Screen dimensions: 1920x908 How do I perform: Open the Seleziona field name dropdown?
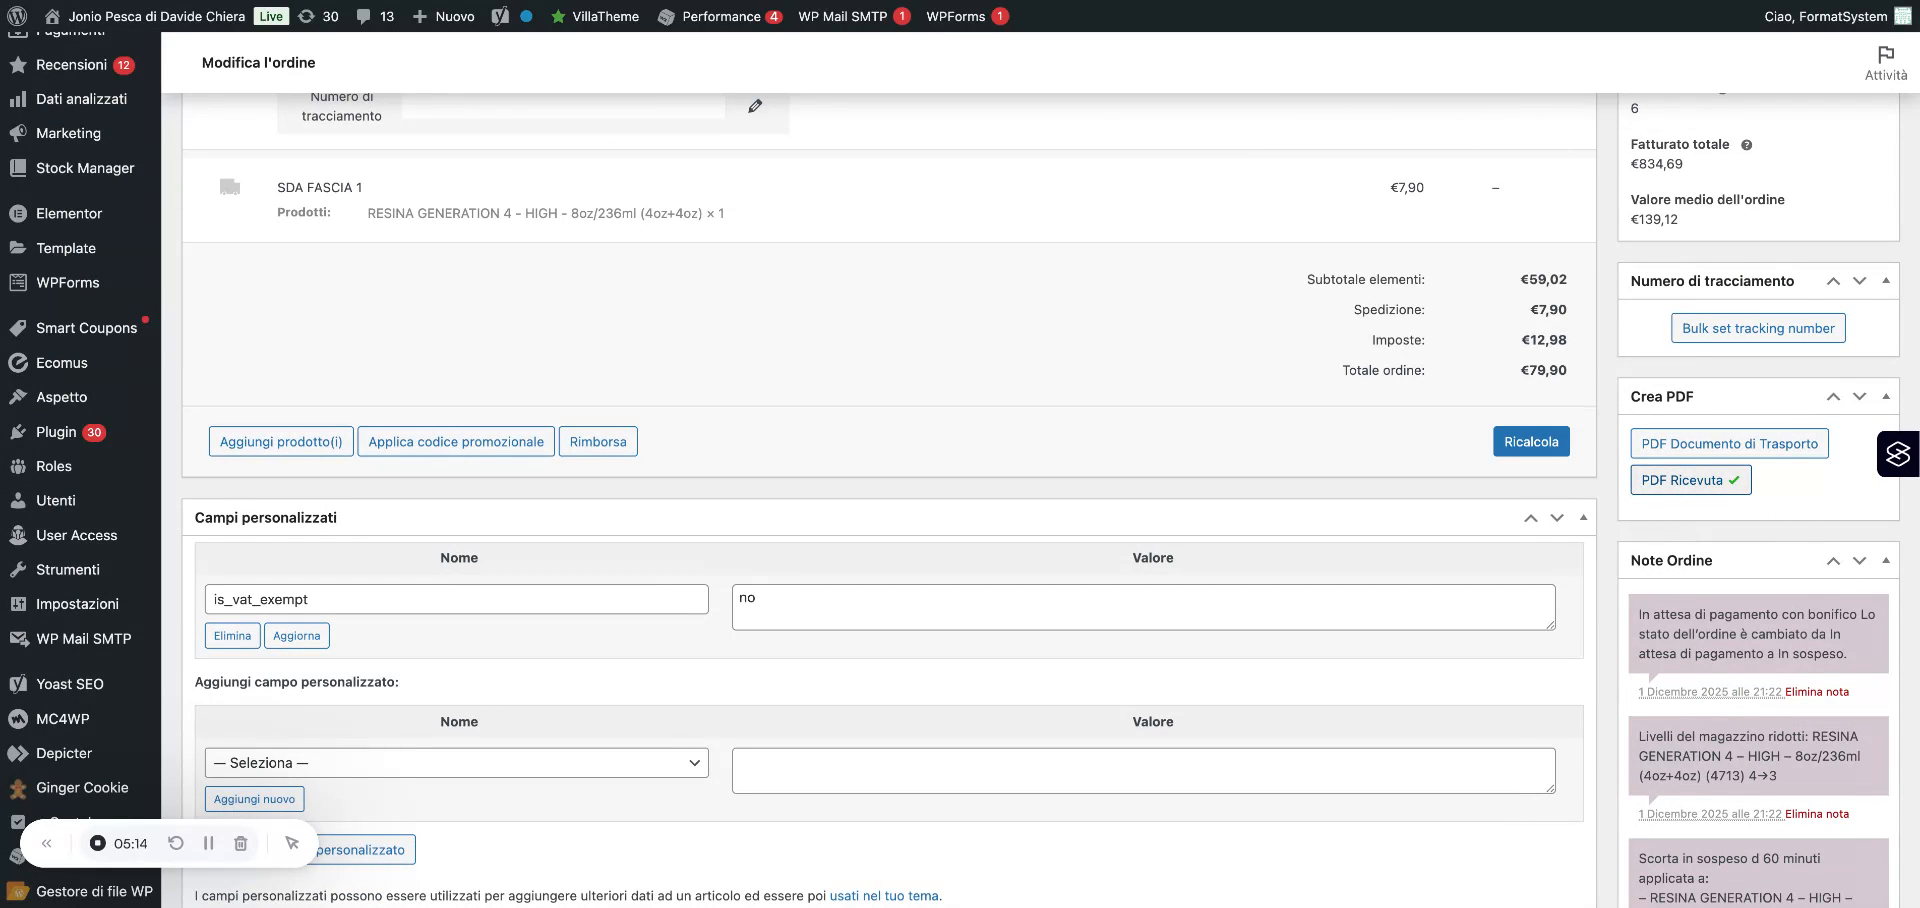pos(455,762)
